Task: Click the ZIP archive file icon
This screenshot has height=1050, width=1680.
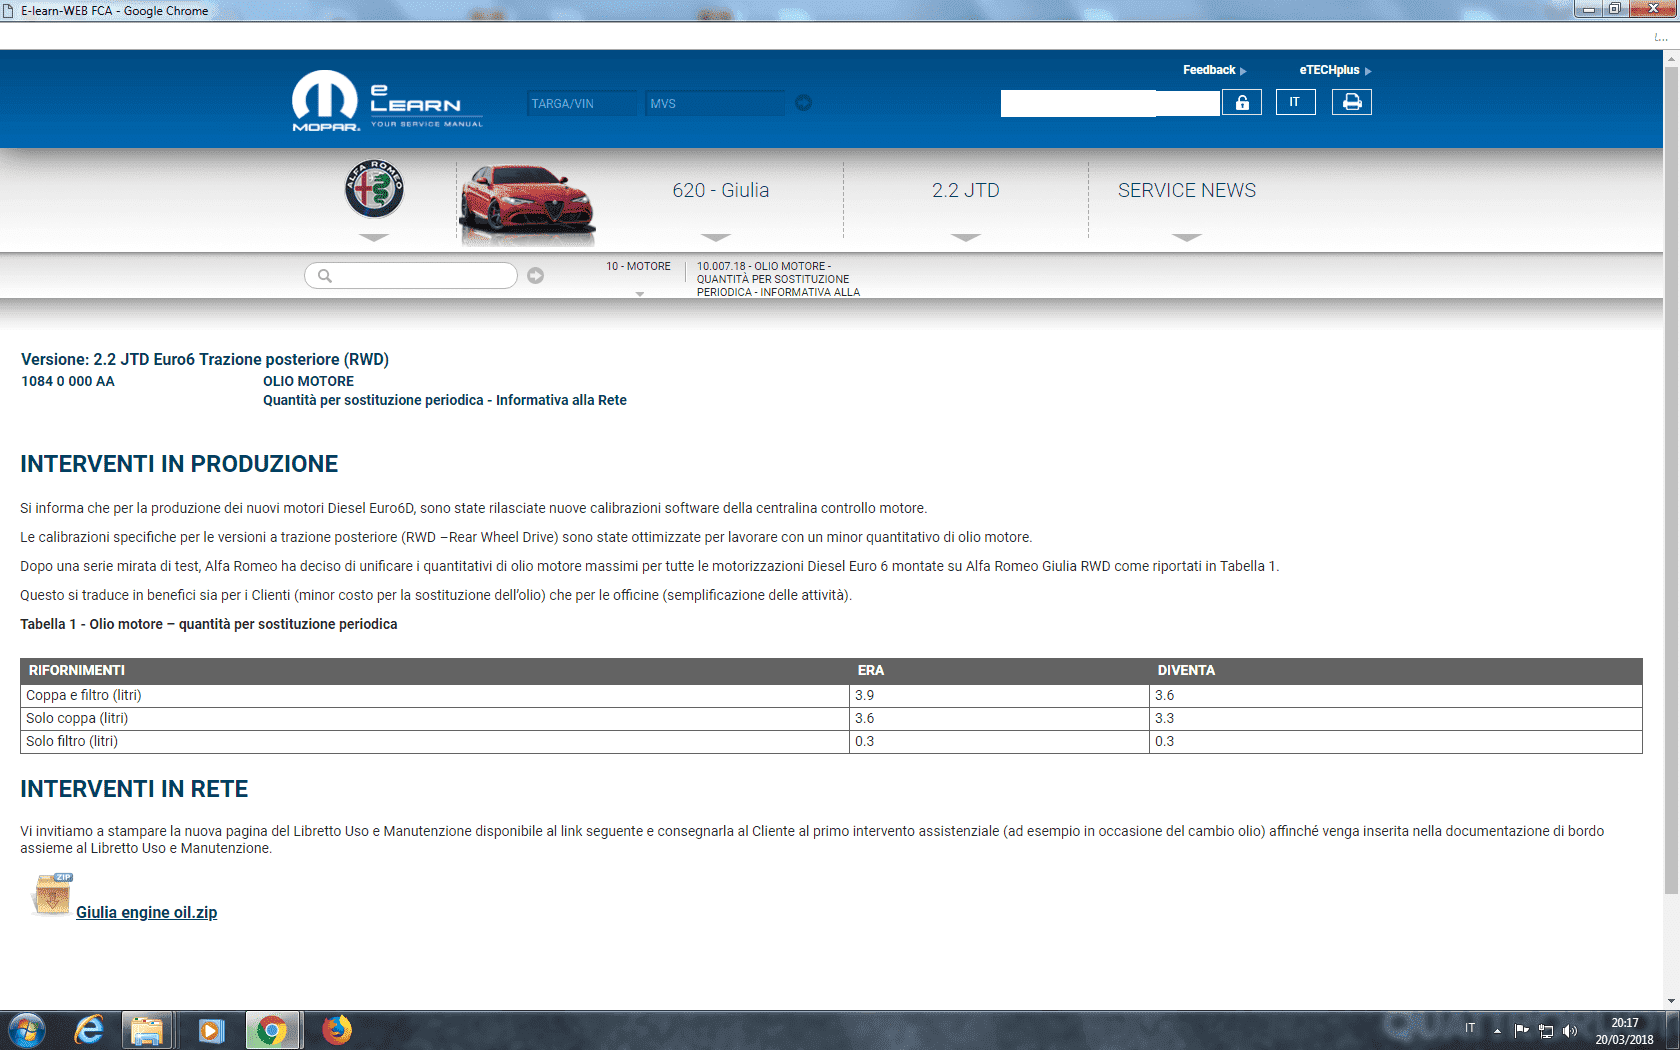Action: (52, 894)
